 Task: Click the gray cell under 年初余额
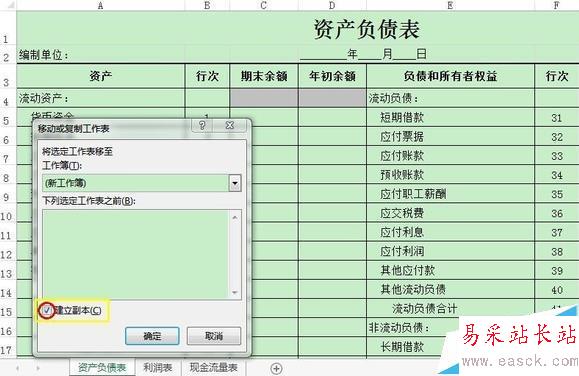[332, 98]
